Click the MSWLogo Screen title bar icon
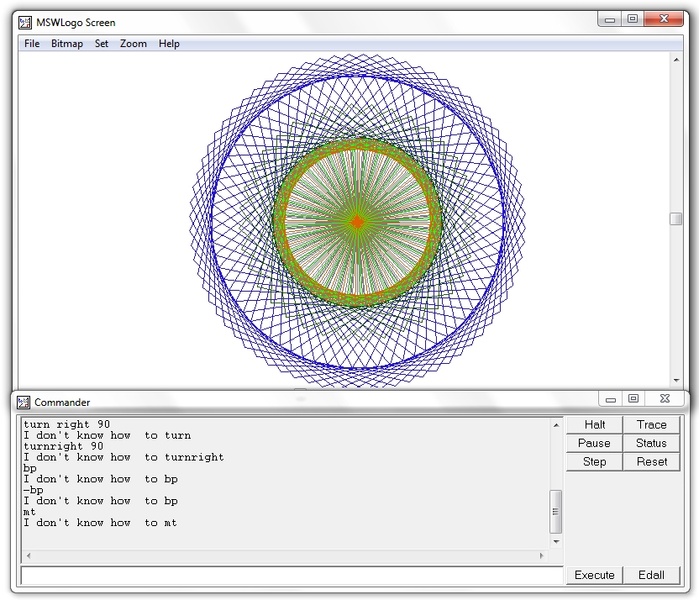Image resolution: width=699 pixels, height=600 pixels. point(25,21)
